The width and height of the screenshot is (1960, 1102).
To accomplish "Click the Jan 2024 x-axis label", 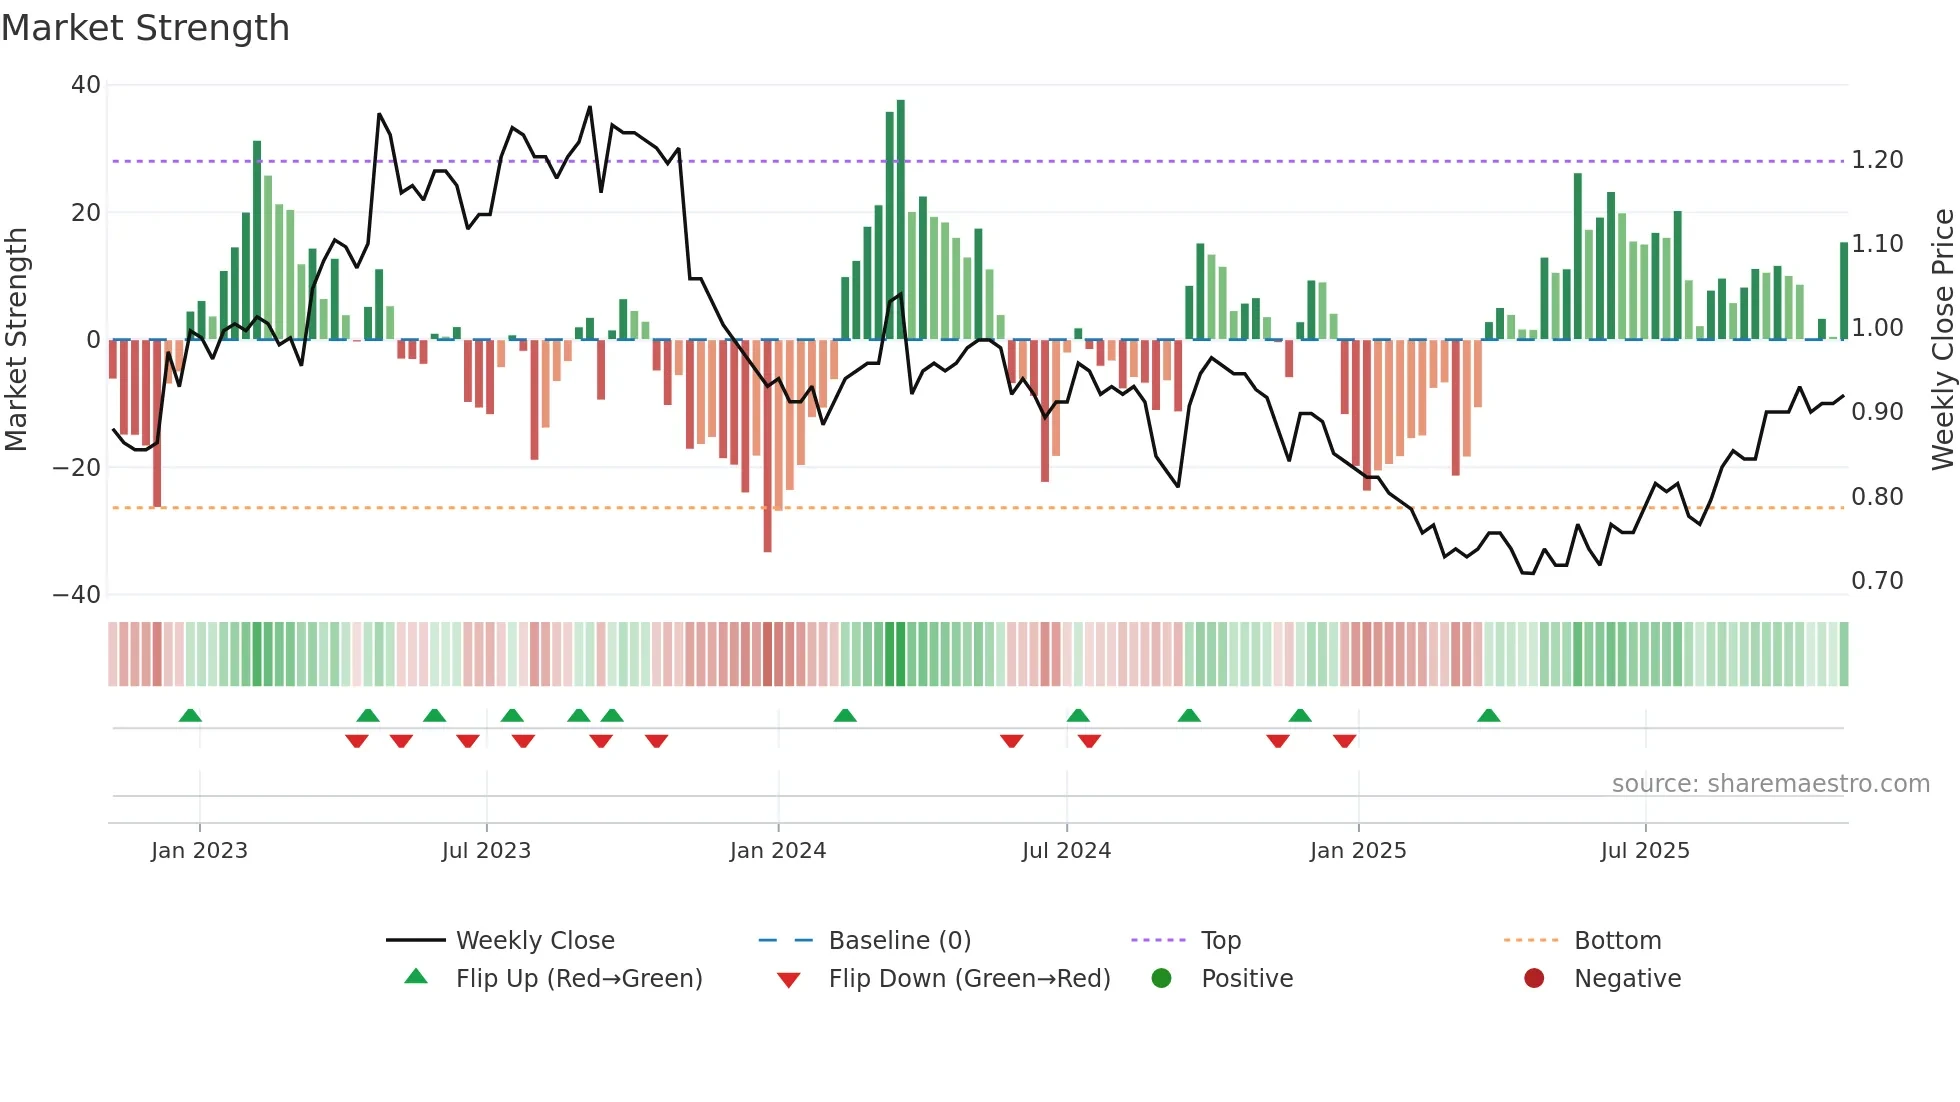I will [778, 850].
